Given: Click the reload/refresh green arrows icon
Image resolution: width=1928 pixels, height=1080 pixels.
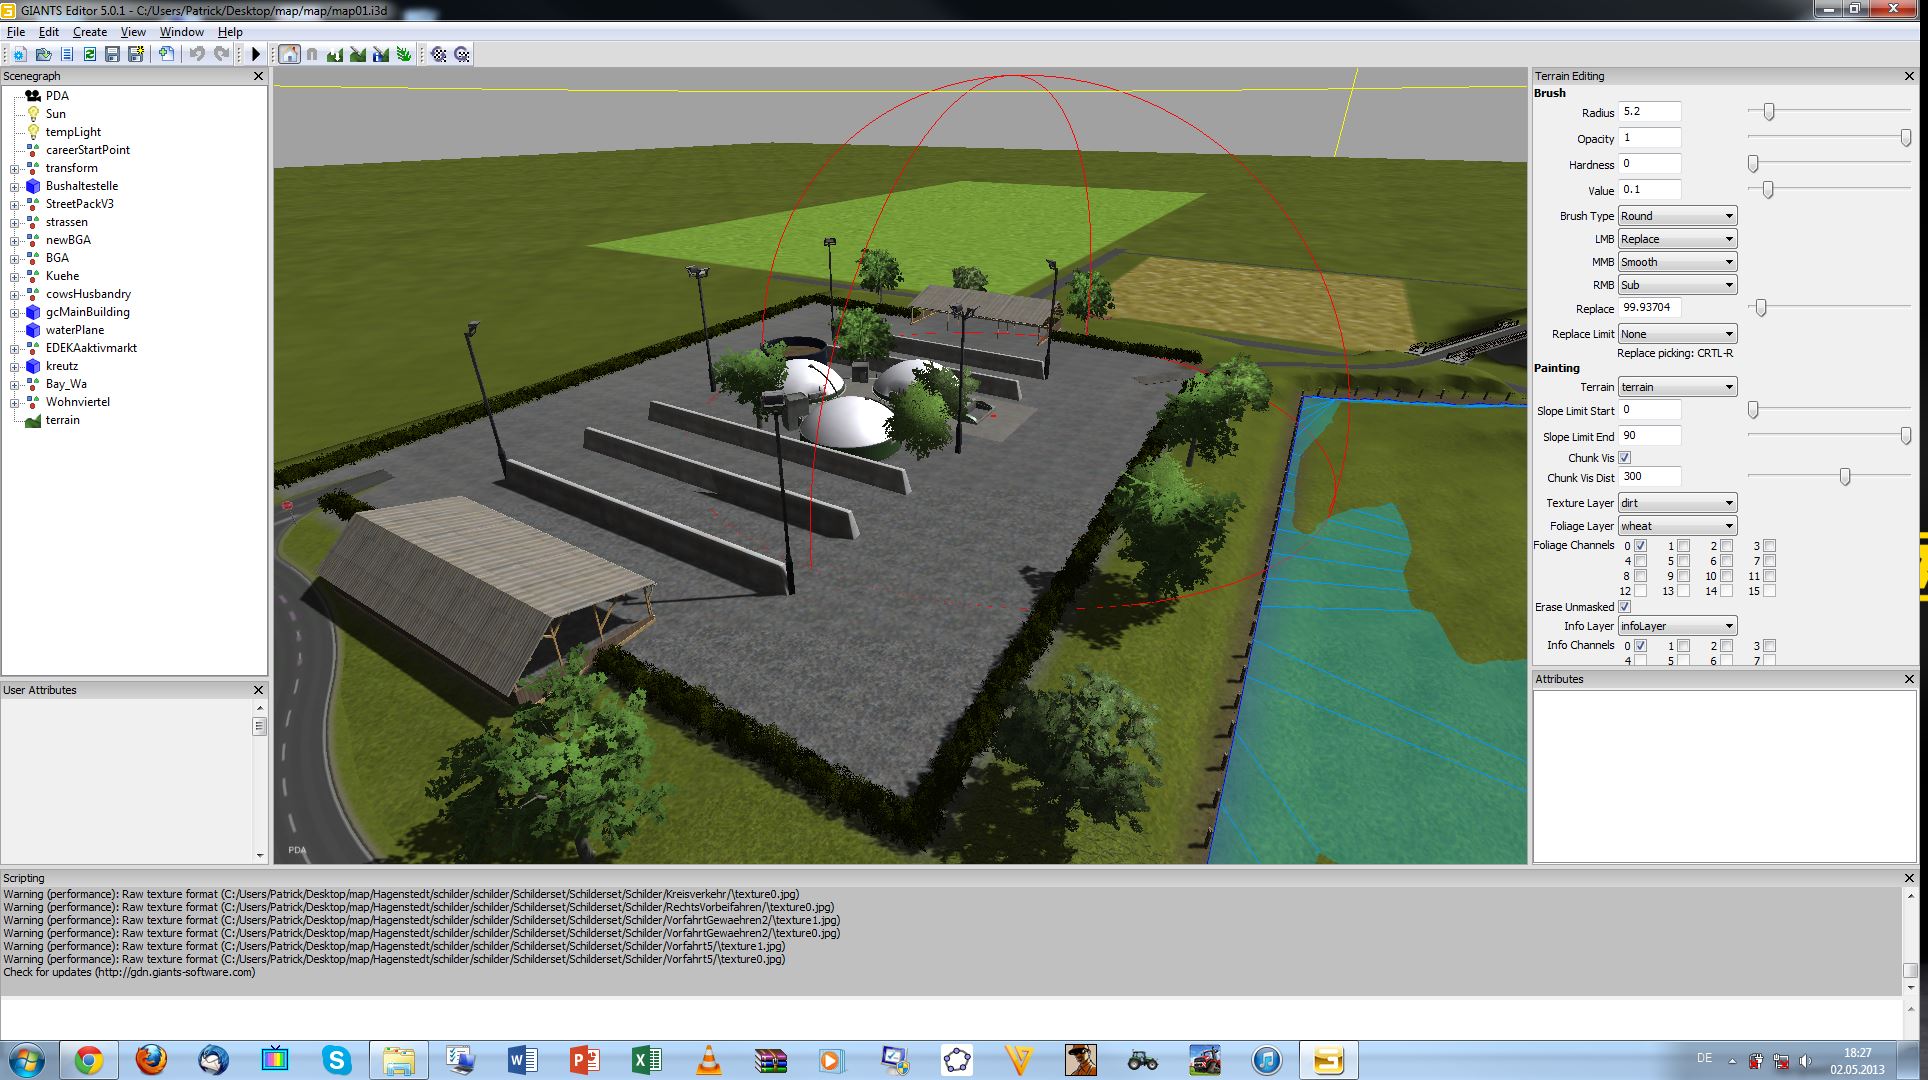Looking at the screenshot, I should 90,54.
